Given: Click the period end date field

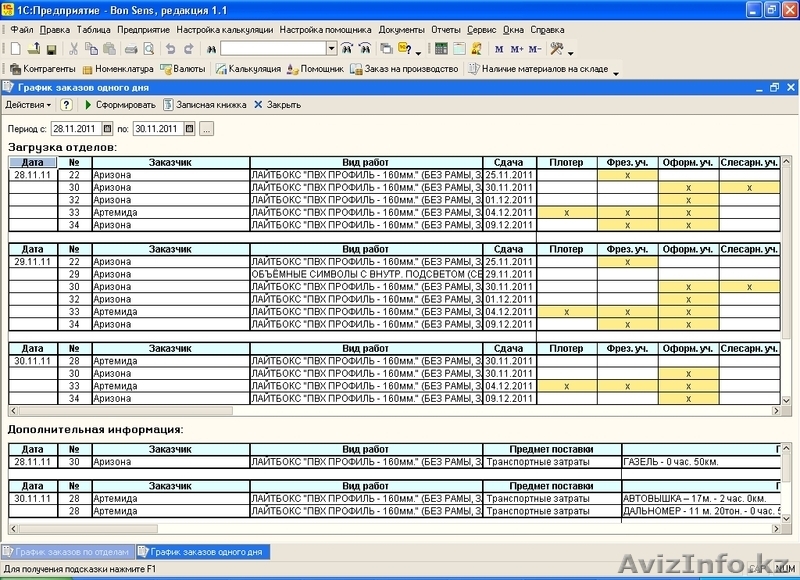Looking at the screenshot, I should click(x=156, y=129).
